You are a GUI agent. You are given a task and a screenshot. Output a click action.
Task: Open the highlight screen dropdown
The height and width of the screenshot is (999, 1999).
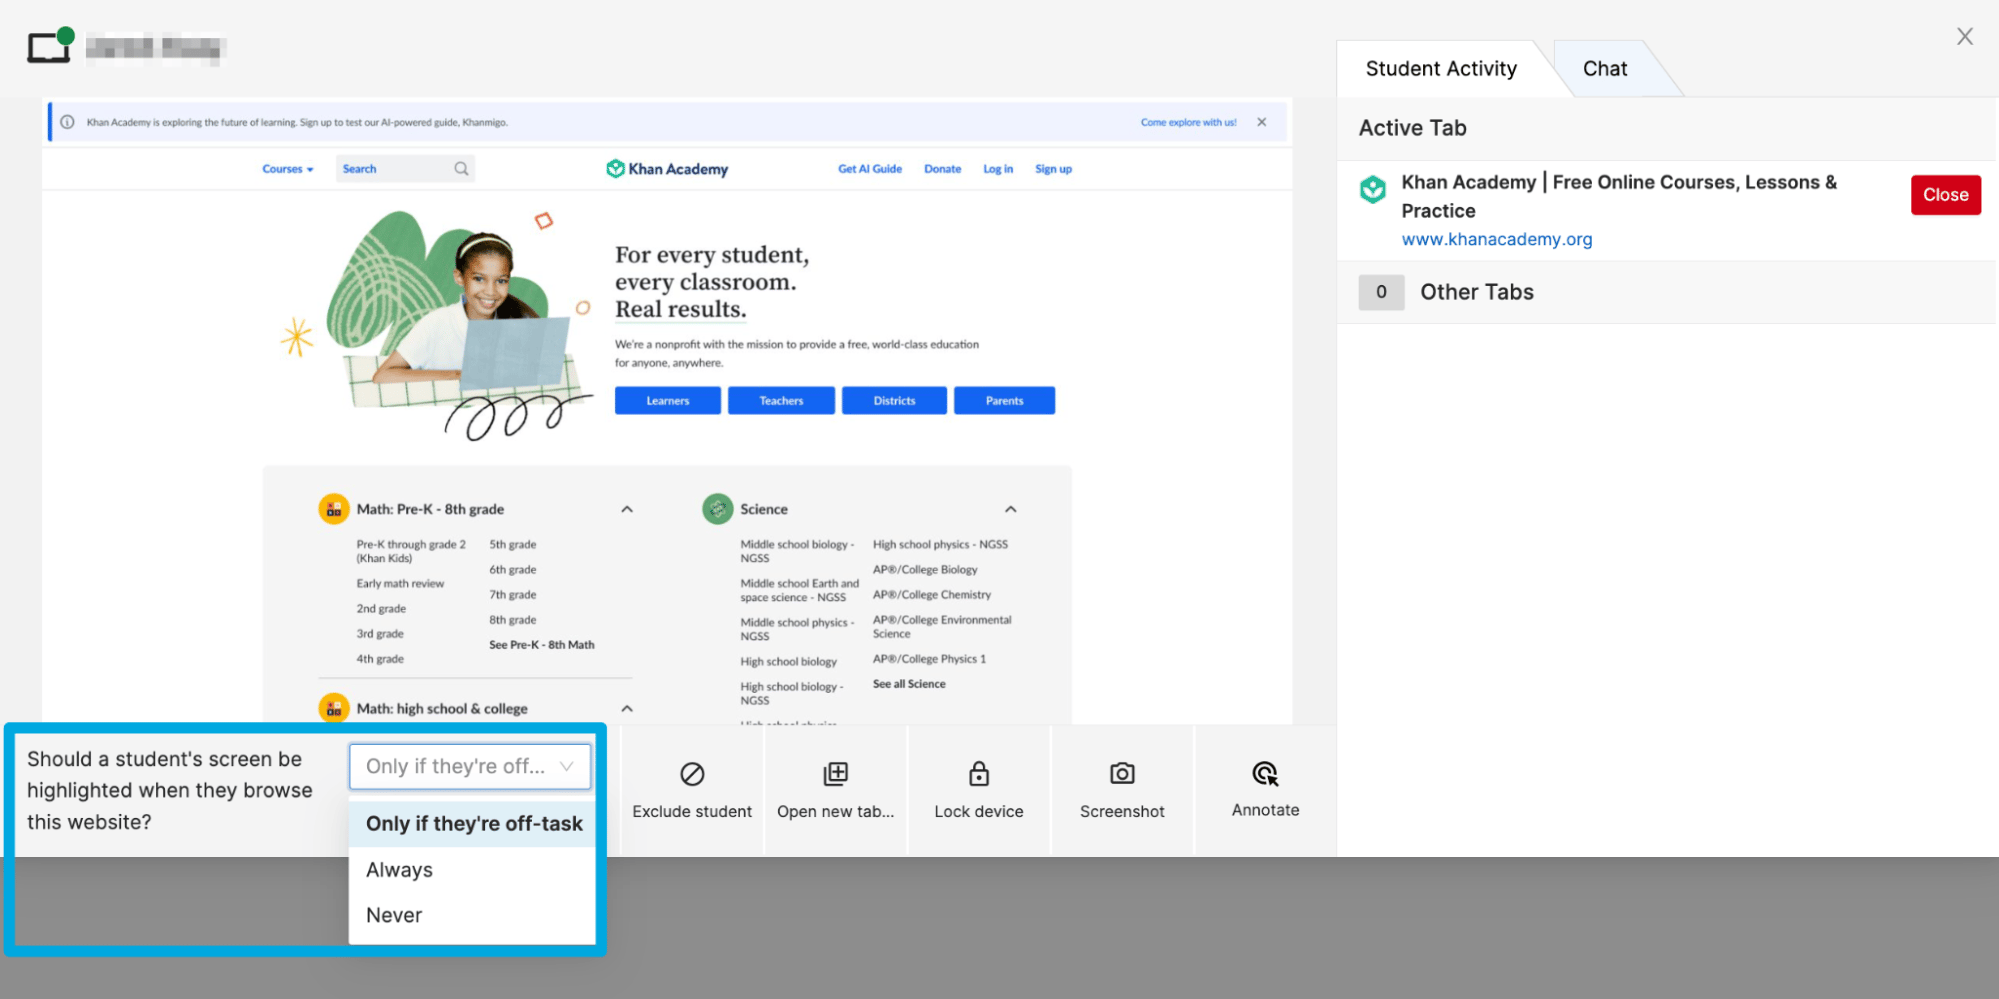(470, 766)
